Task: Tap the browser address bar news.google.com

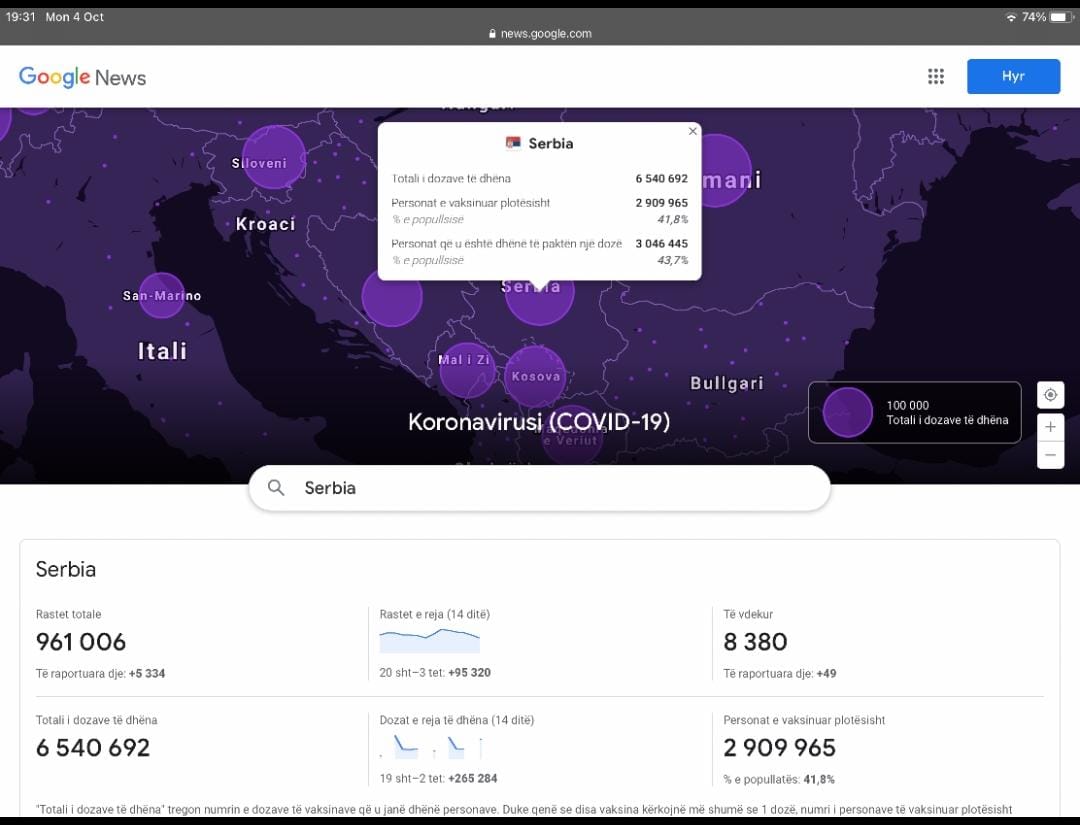Action: point(540,33)
